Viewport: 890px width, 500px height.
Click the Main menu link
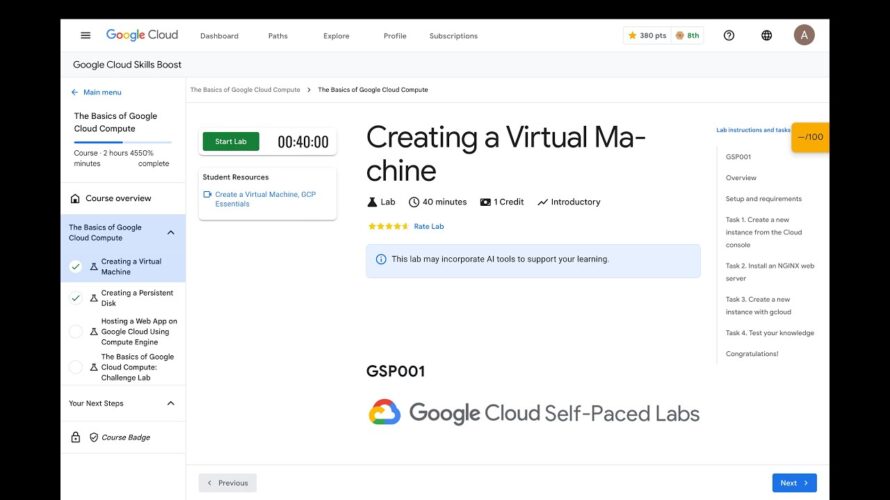102,92
